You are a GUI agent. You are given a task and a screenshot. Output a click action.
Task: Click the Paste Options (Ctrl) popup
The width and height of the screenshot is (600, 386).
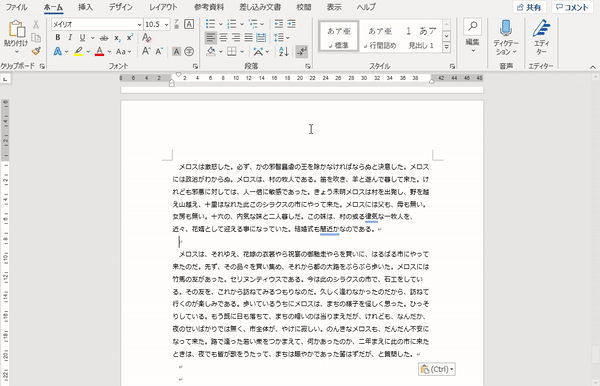pyautogui.click(x=437, y=369)
